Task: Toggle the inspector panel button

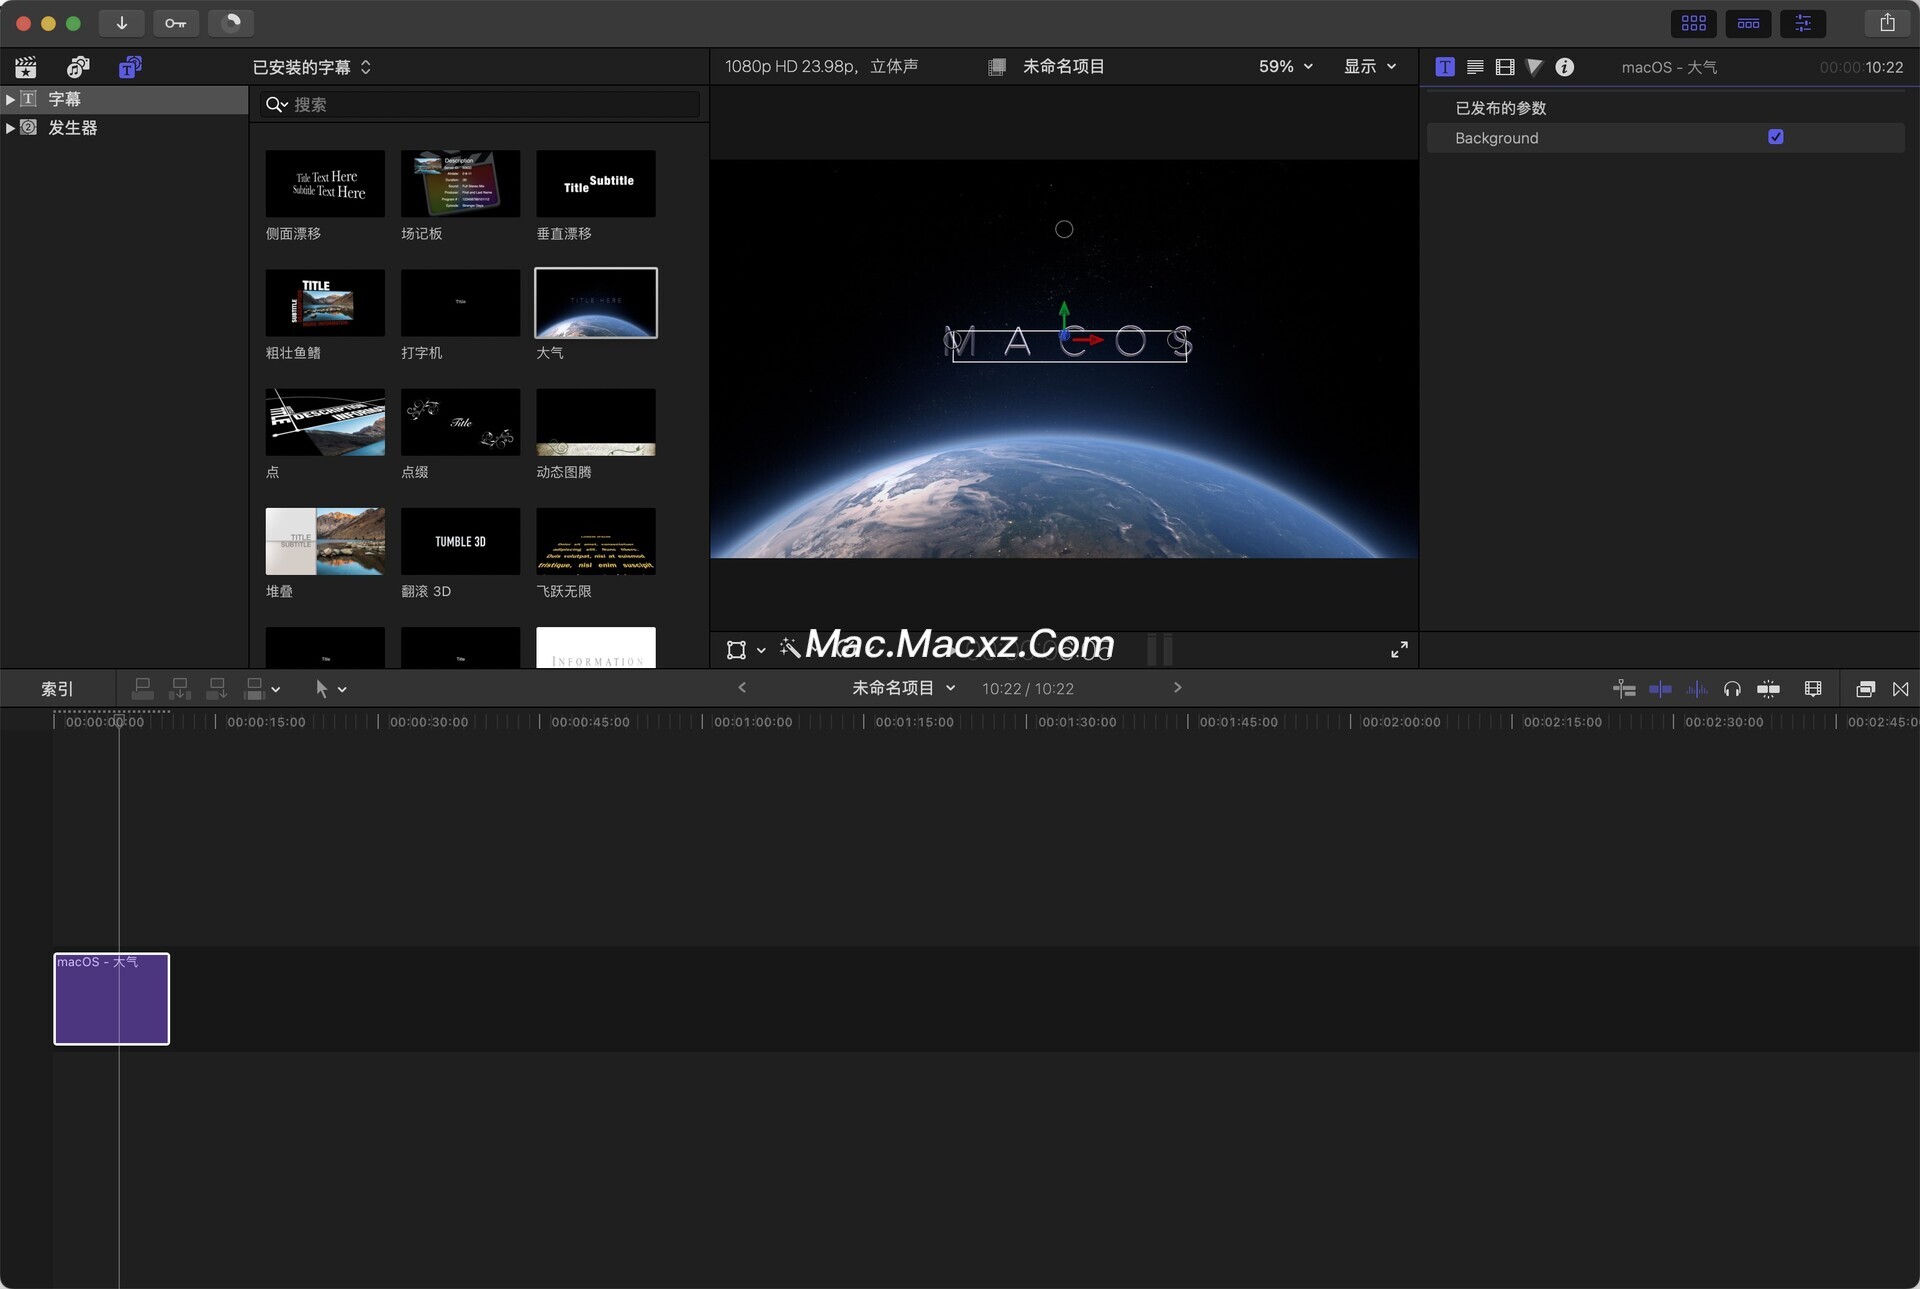Action: click(1802, 23)
